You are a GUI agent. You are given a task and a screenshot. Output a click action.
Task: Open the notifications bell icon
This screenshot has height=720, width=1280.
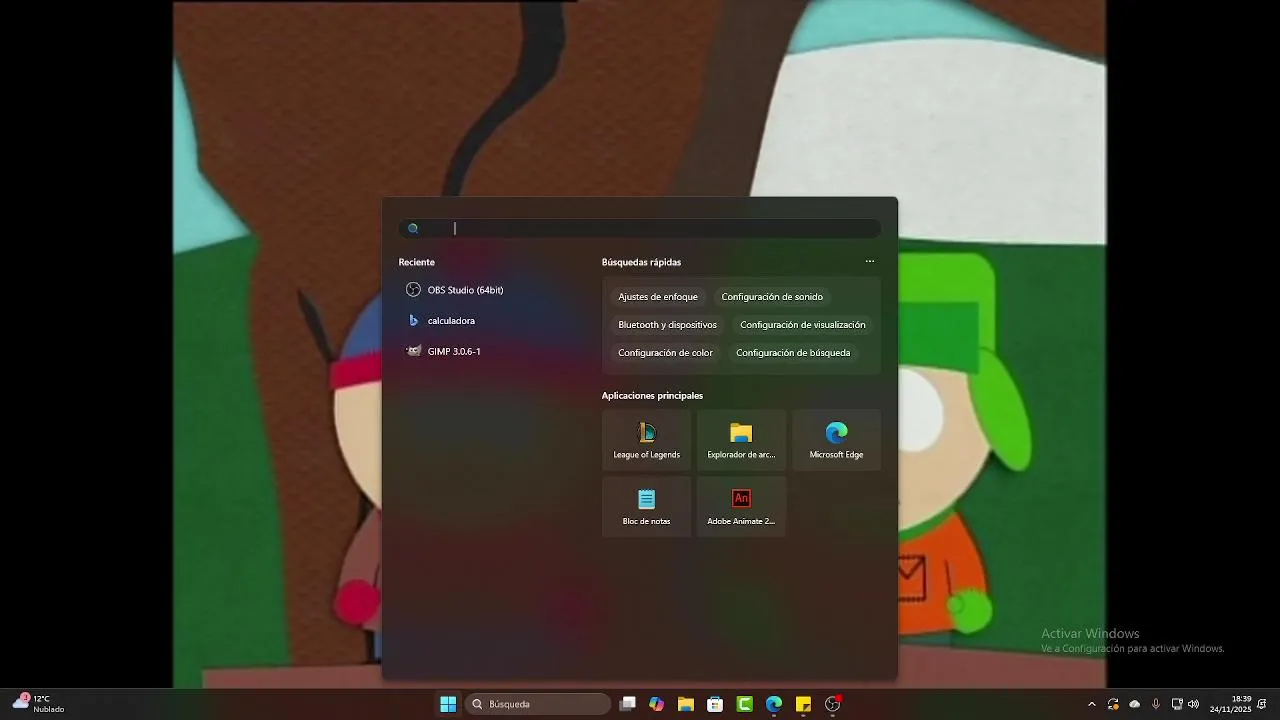(1263, 704)
